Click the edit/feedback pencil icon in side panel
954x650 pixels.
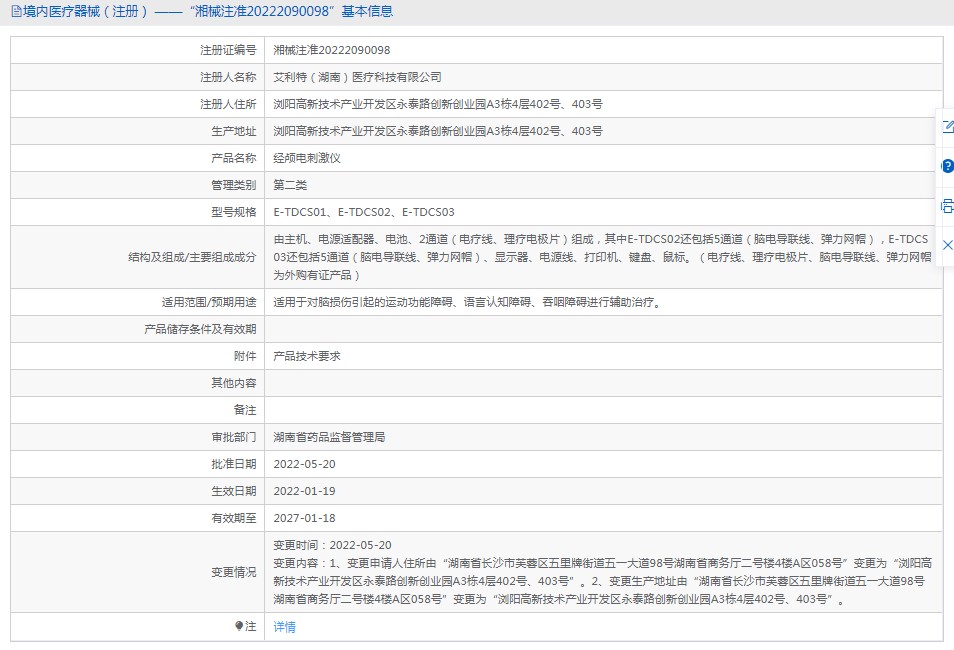(x=948, y=127)
